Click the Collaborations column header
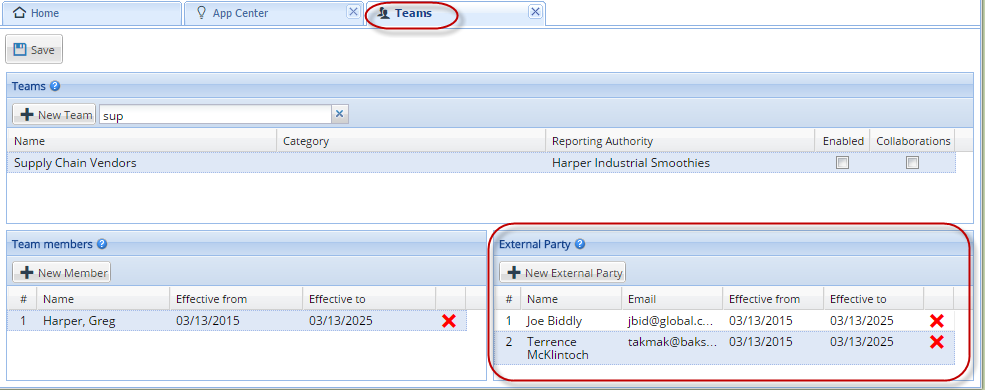 913,141
